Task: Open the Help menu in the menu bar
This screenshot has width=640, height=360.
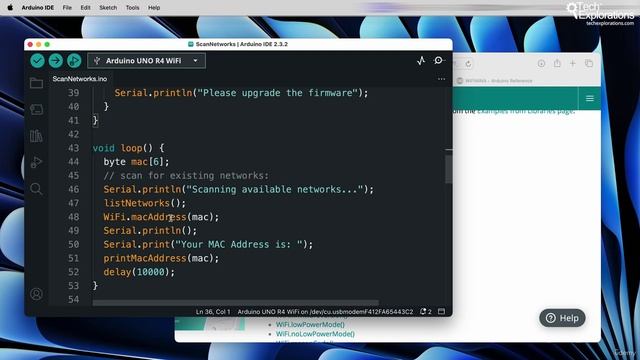Action: [x=154, y=7]
